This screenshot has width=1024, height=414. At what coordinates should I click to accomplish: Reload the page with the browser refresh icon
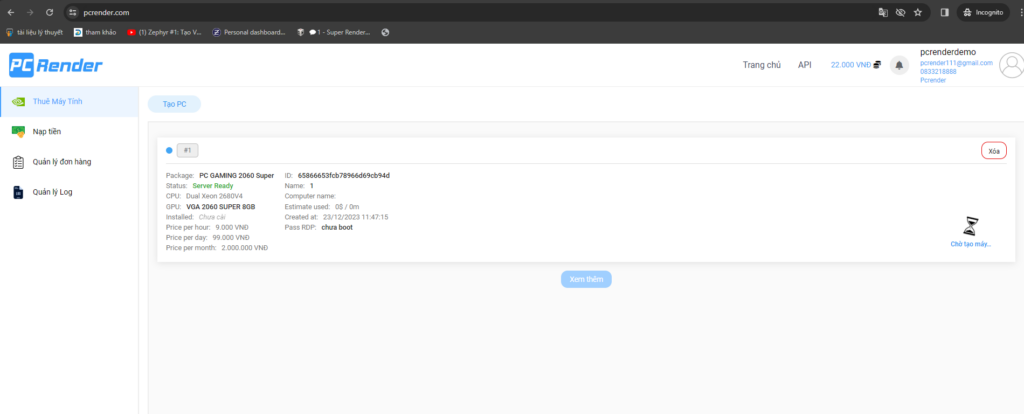(x=50, y=12)
